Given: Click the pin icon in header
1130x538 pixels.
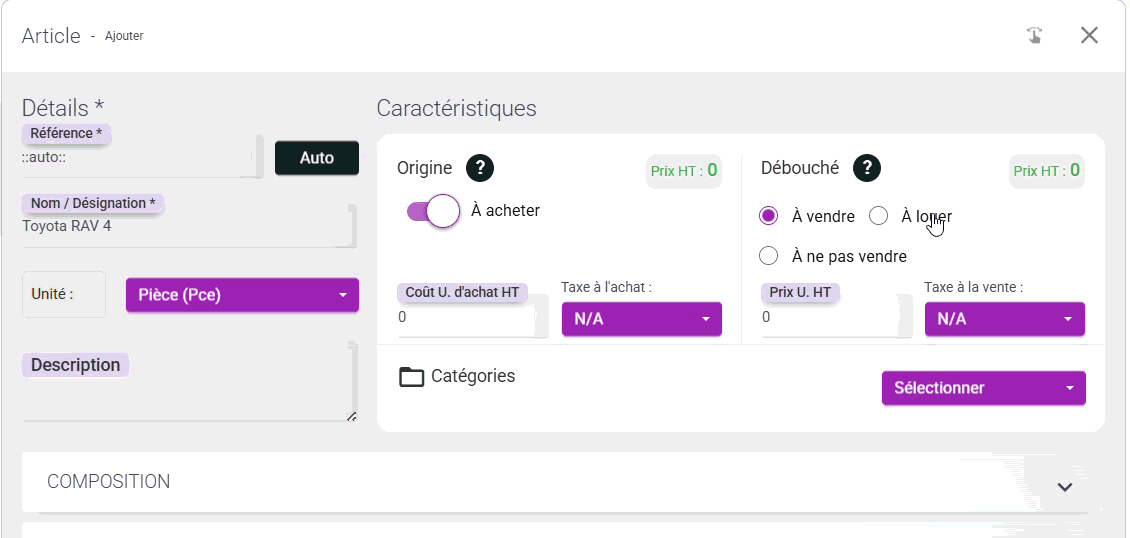Looking at the screenshot, I should (1035, 36).
